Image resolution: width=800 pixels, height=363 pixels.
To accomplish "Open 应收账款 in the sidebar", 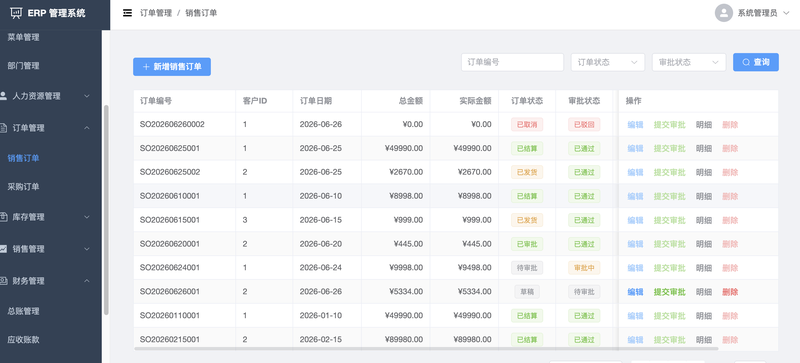I will (x=23, y=339).
